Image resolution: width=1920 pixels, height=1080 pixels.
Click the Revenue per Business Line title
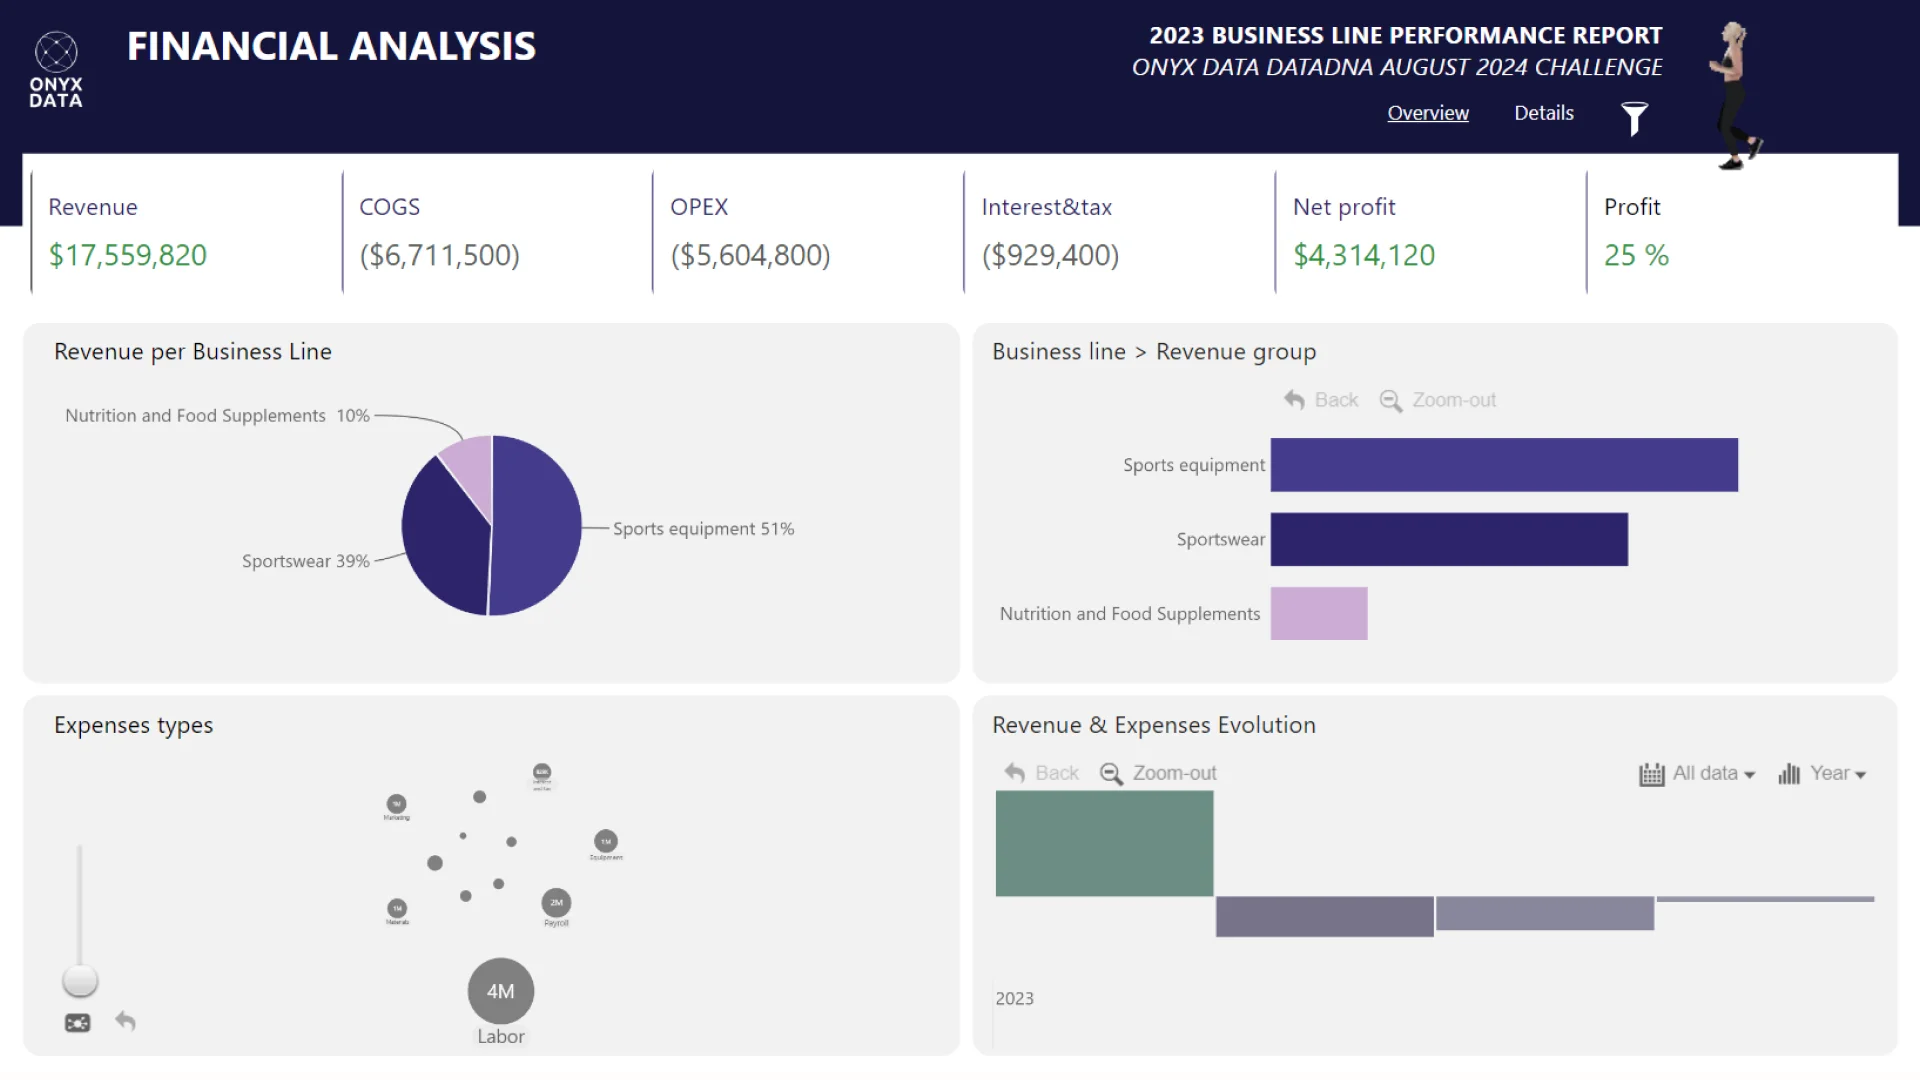point(193,352)
